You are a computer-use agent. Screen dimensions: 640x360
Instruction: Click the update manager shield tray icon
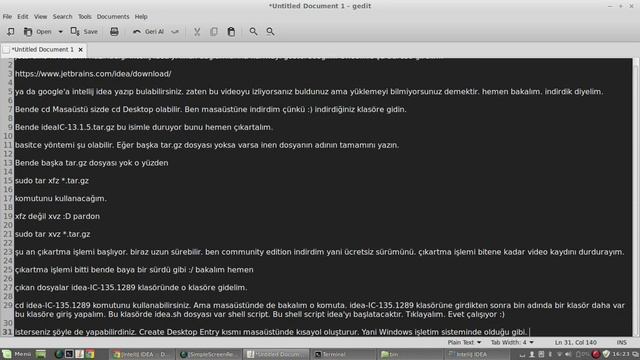coord(606,354)
